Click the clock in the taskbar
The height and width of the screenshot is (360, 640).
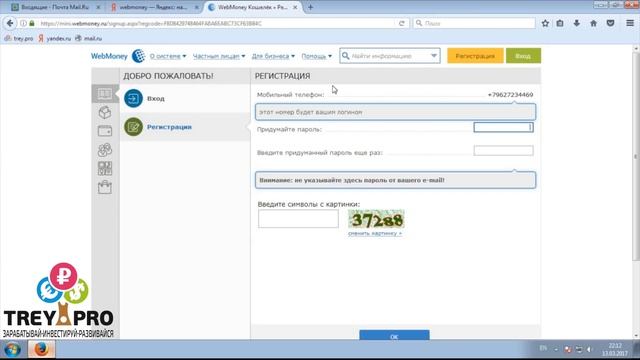[614, 349]
